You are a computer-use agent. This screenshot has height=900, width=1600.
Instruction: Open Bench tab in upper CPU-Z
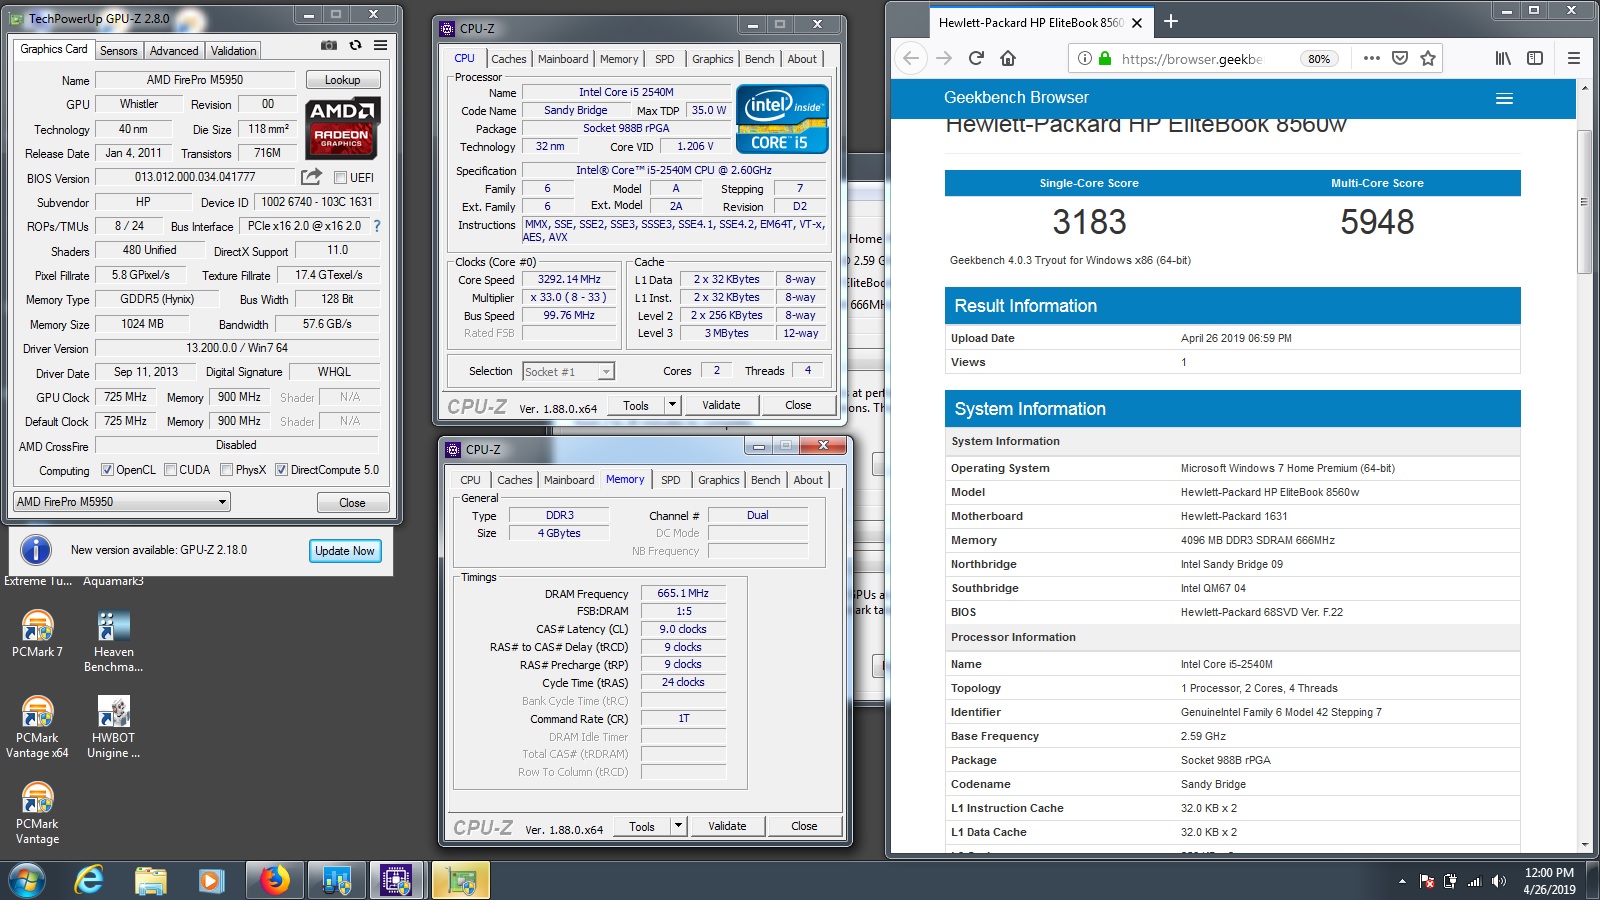pyautogui.click(x=760, y=59)
